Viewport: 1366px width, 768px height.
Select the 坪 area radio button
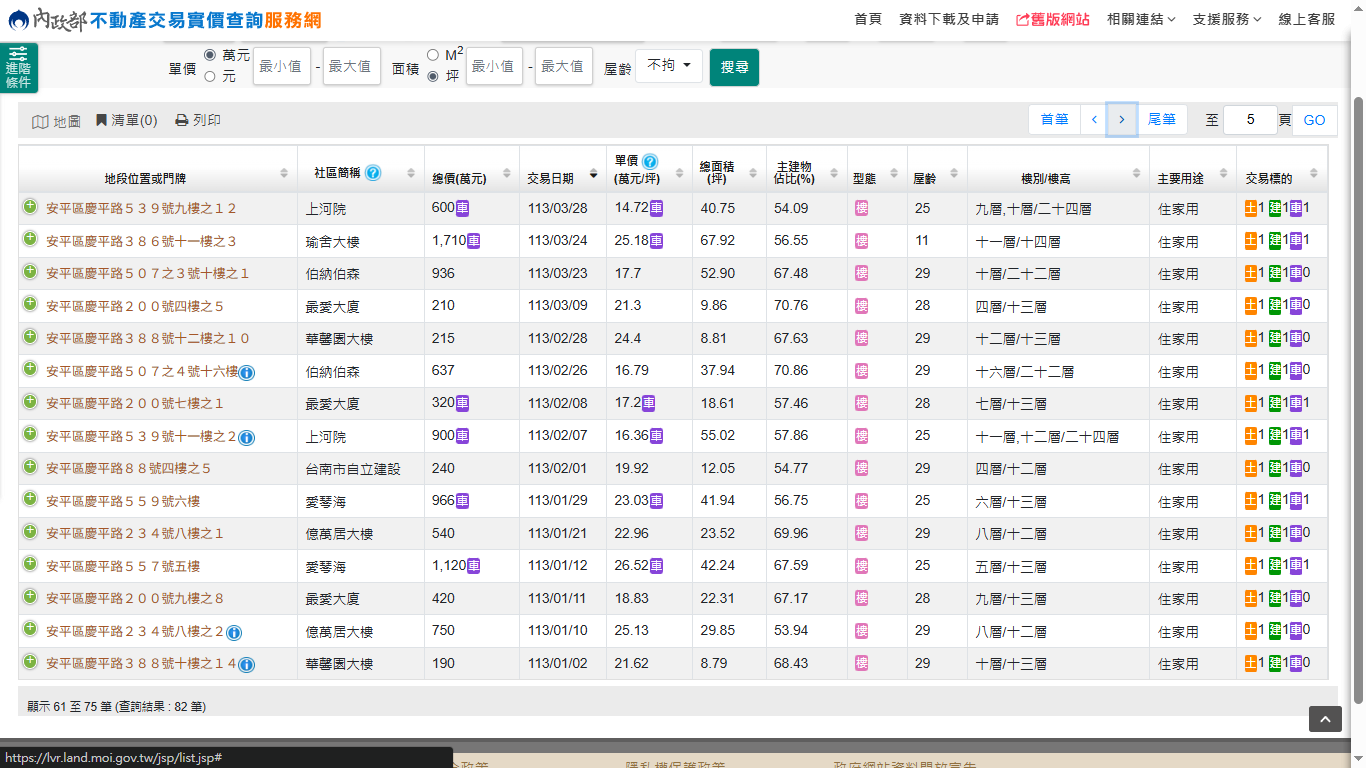pyautogui.click(x=433, y=76)
